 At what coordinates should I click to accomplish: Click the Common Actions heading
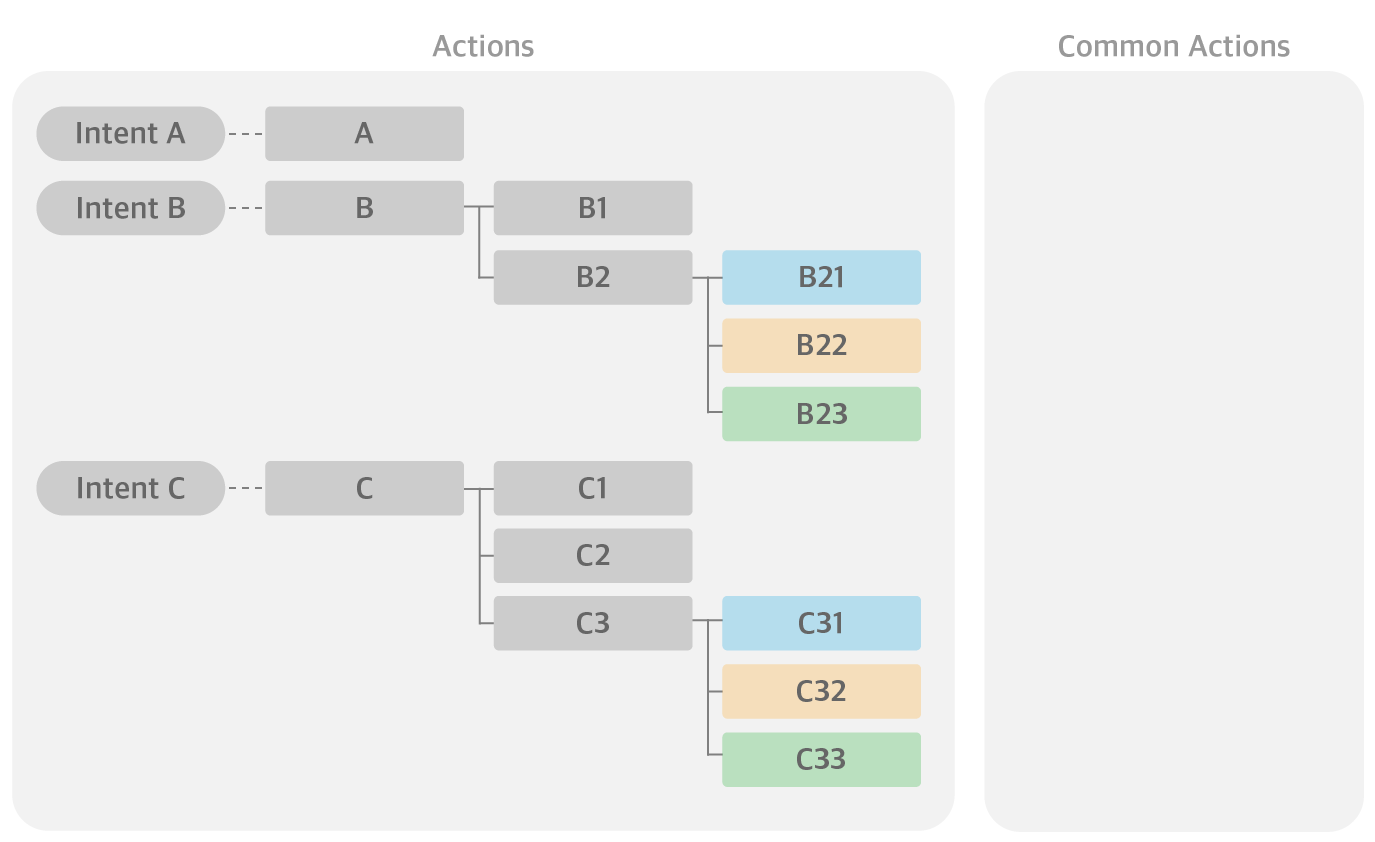[x=1173, y=46]
